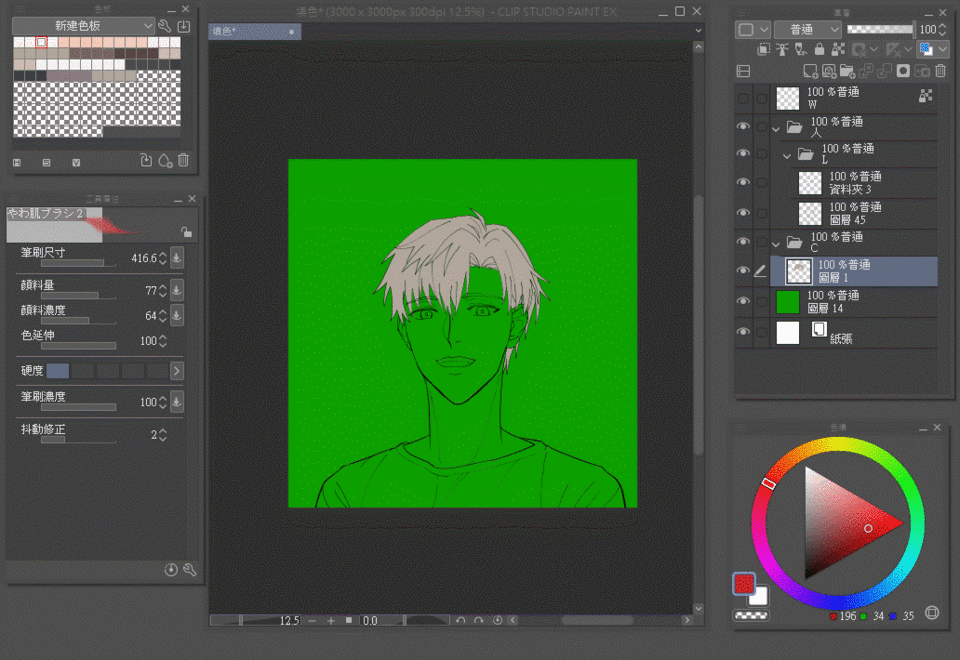Toggle visibility of the 紙張 paper layer
Screen dimensions: 960x660
(742, 333)
